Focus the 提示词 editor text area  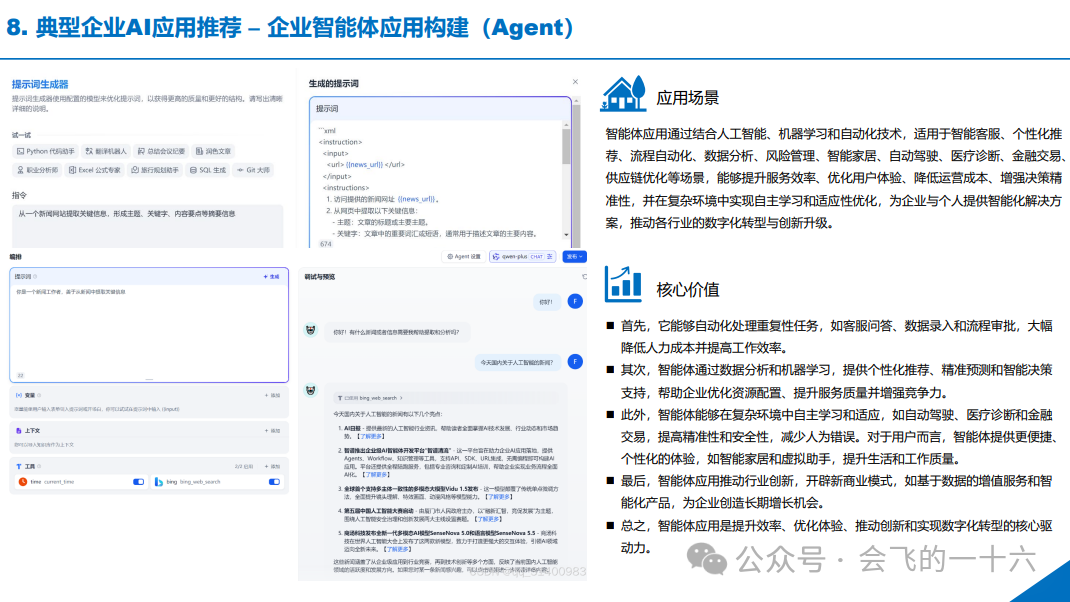click(149, 330)
